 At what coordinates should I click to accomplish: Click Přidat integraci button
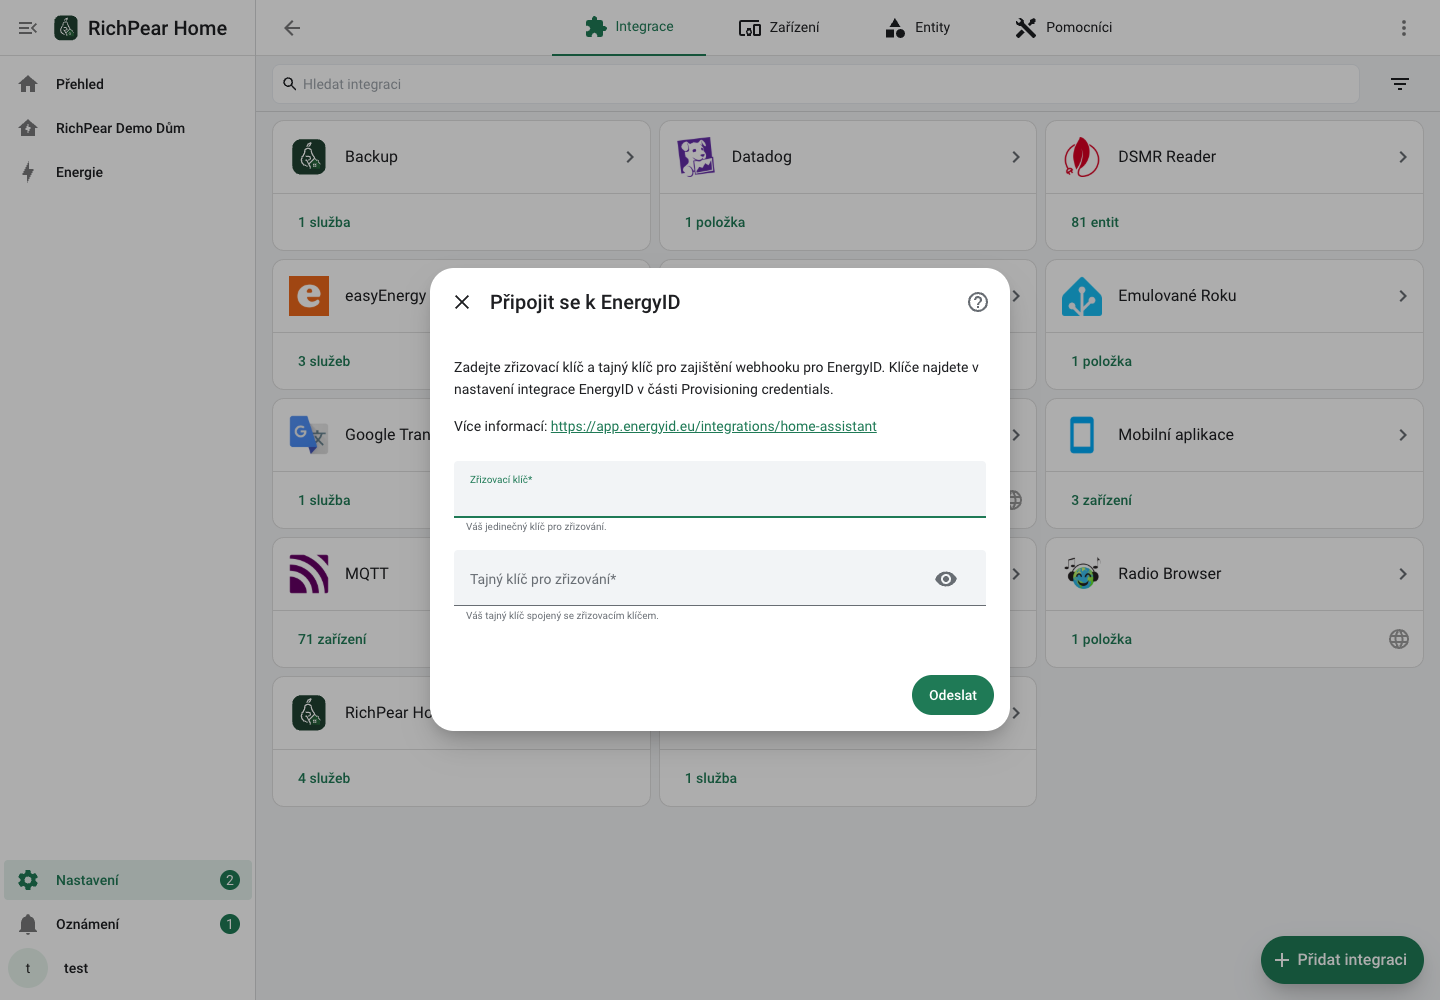(1342, 960)
